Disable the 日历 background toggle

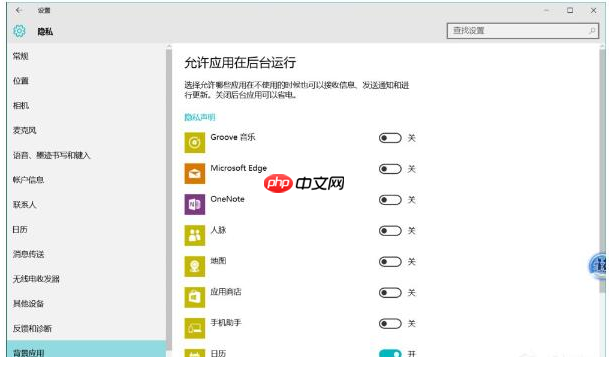point(390,353)
